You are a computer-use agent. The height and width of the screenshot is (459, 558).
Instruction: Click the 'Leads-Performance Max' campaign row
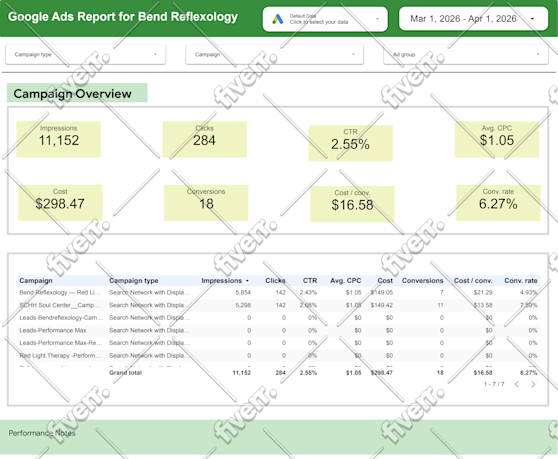278,330
